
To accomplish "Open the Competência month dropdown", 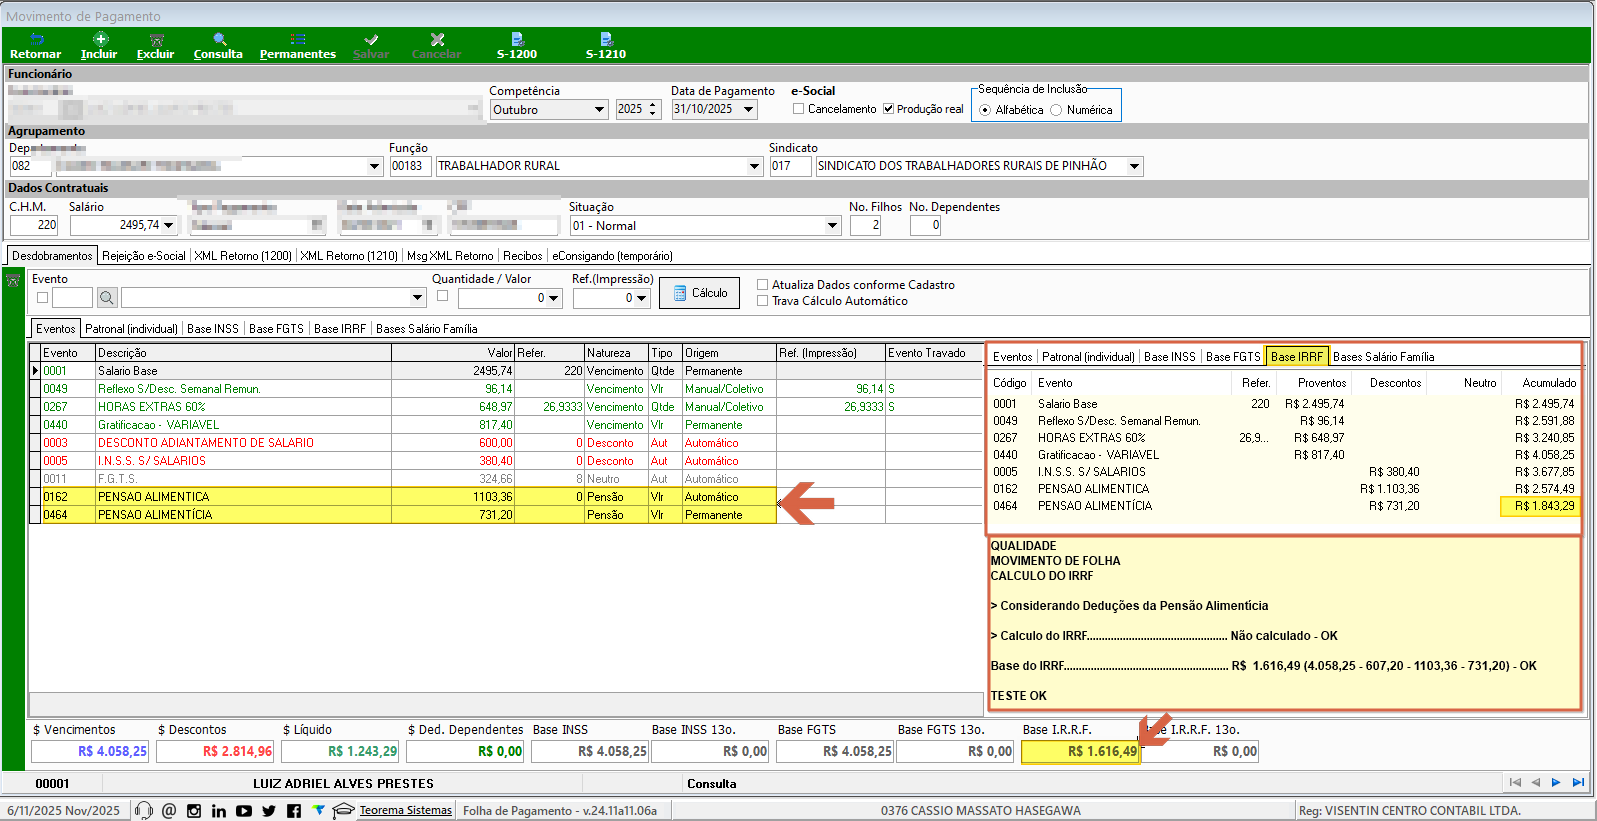I will point(599,110).
